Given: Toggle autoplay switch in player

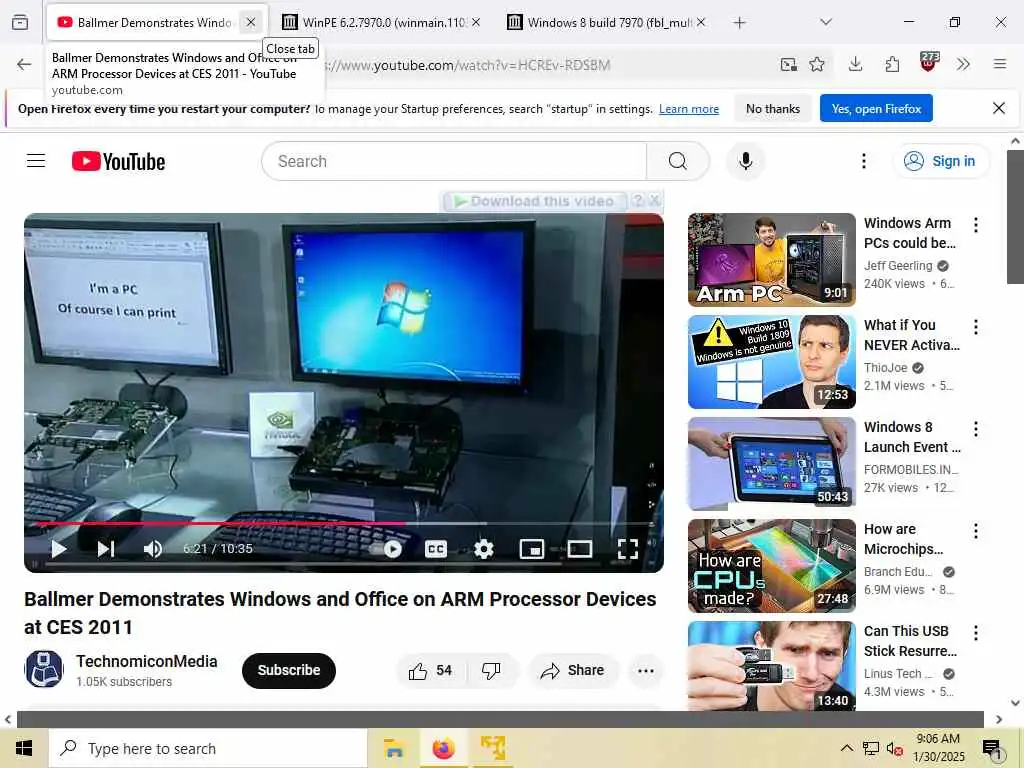Looking at the screenshot, I should coord(385,549).
